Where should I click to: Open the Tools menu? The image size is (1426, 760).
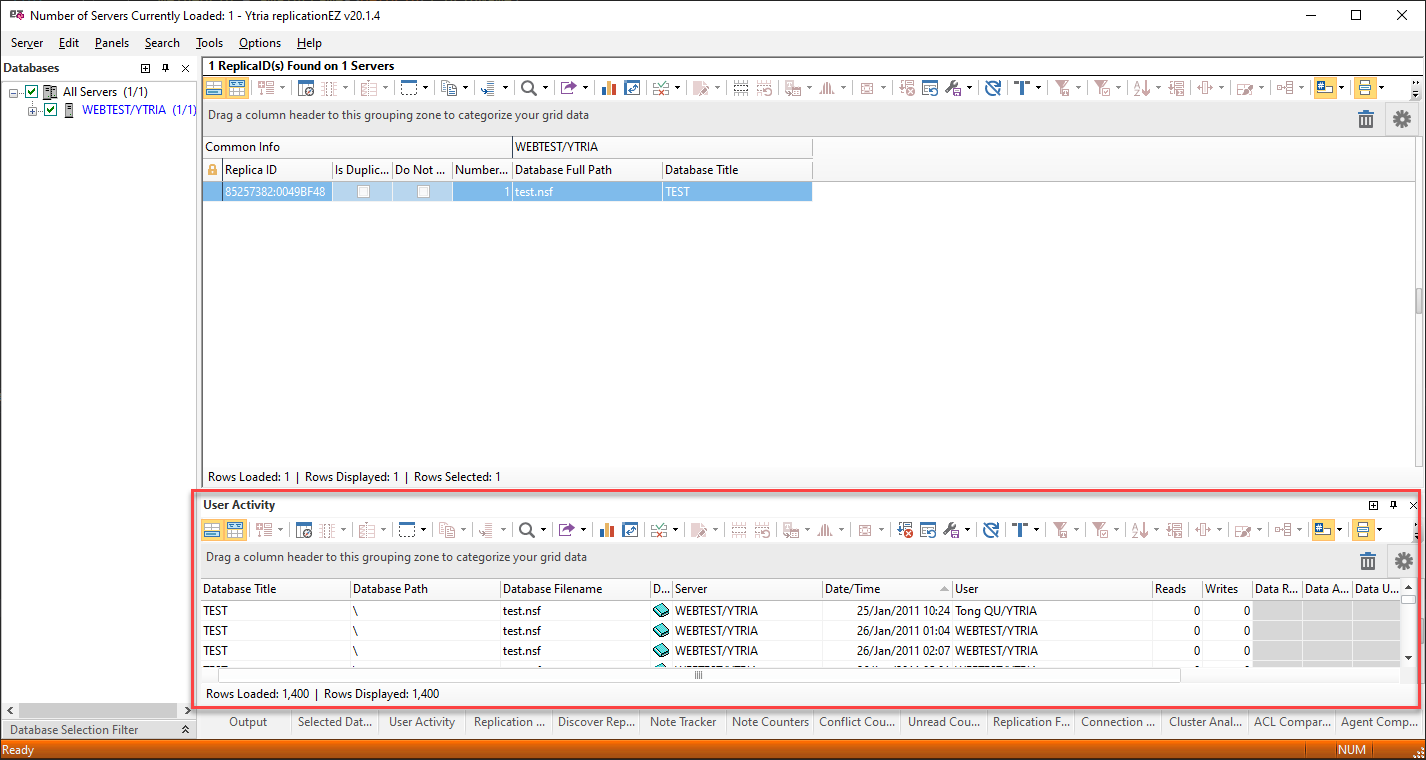coord(209,43)
